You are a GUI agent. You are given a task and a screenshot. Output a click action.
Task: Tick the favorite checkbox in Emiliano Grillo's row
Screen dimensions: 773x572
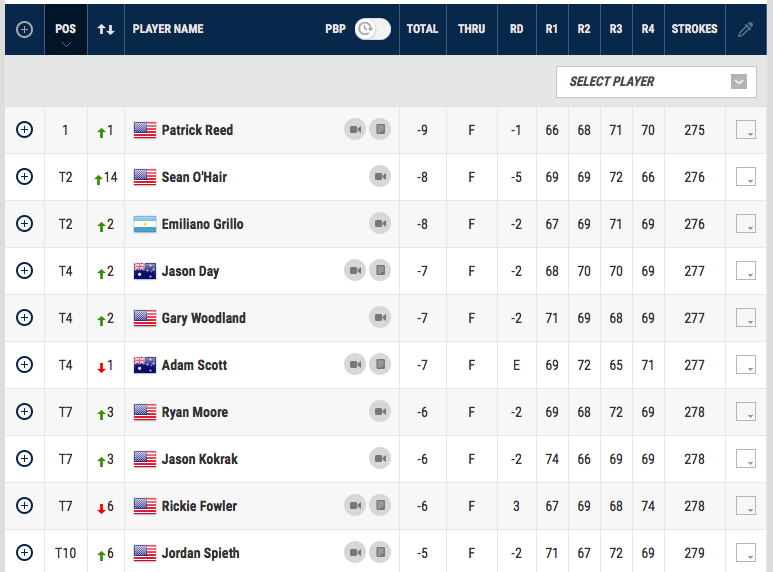pos(745,224)
